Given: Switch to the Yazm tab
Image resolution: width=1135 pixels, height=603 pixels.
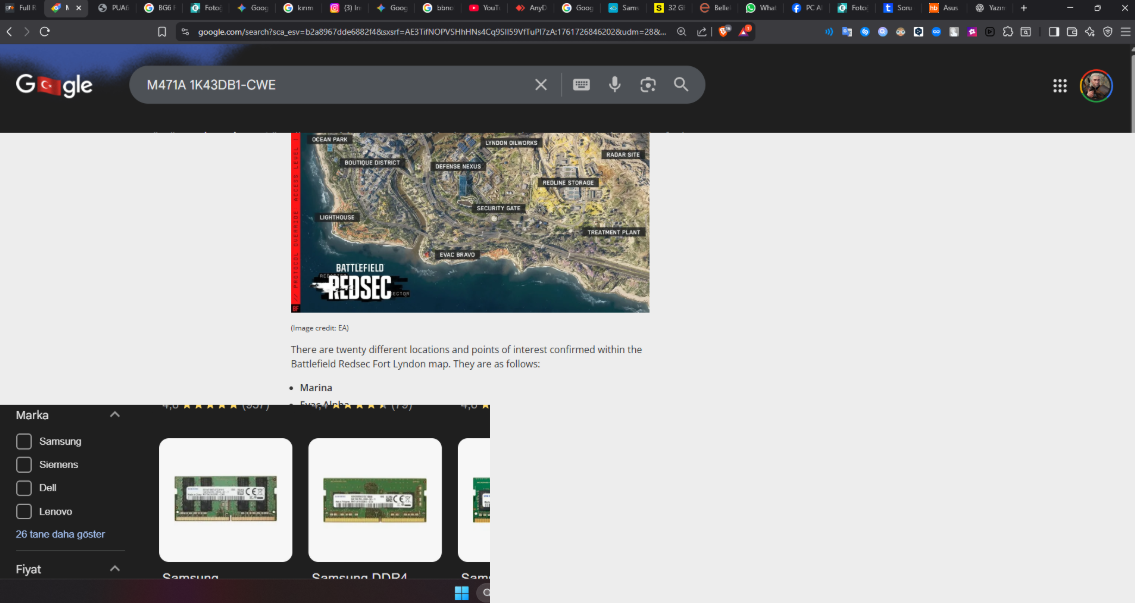Looking at the screenshot, I should pos(990,8).
